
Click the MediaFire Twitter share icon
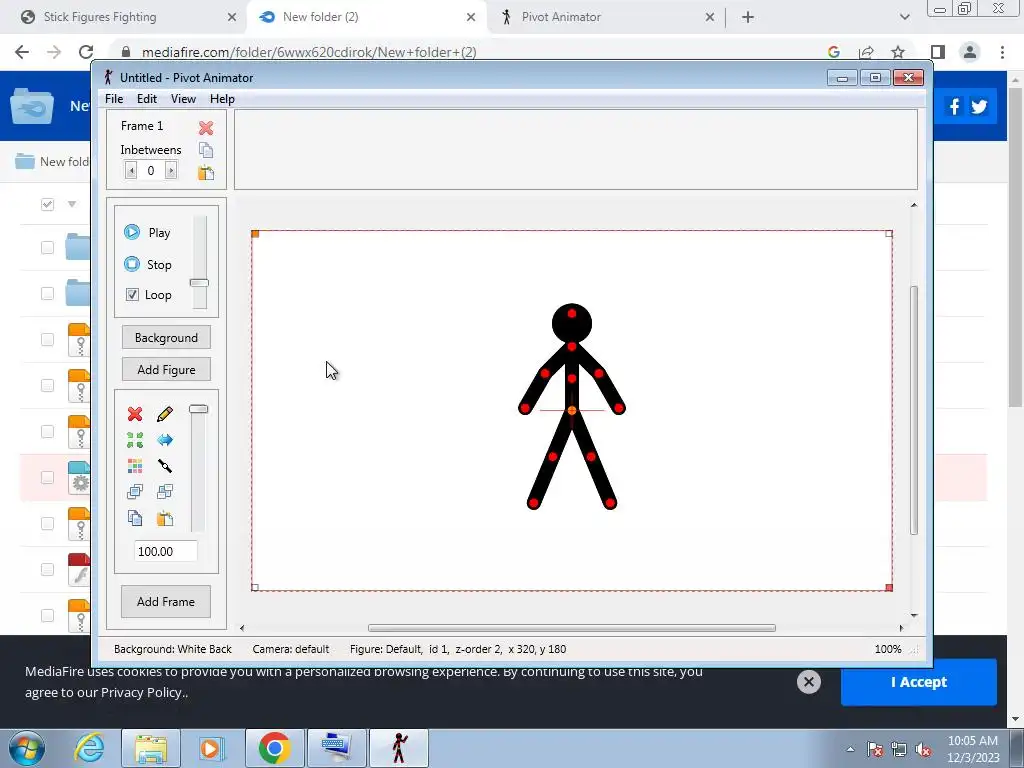click(979, 106)
